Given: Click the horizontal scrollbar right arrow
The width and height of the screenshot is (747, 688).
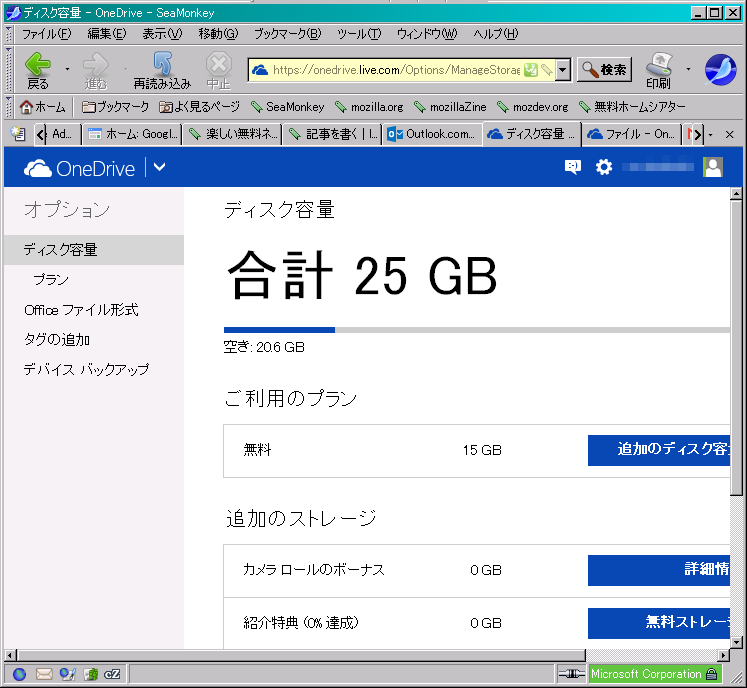Looking at the screenshot, I should coord(724,655).
